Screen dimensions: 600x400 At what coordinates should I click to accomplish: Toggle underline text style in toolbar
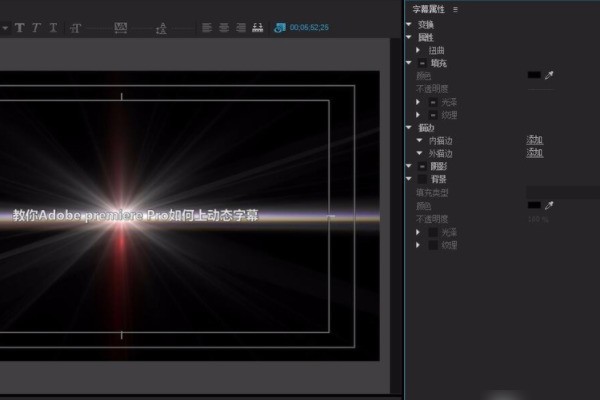53,27
